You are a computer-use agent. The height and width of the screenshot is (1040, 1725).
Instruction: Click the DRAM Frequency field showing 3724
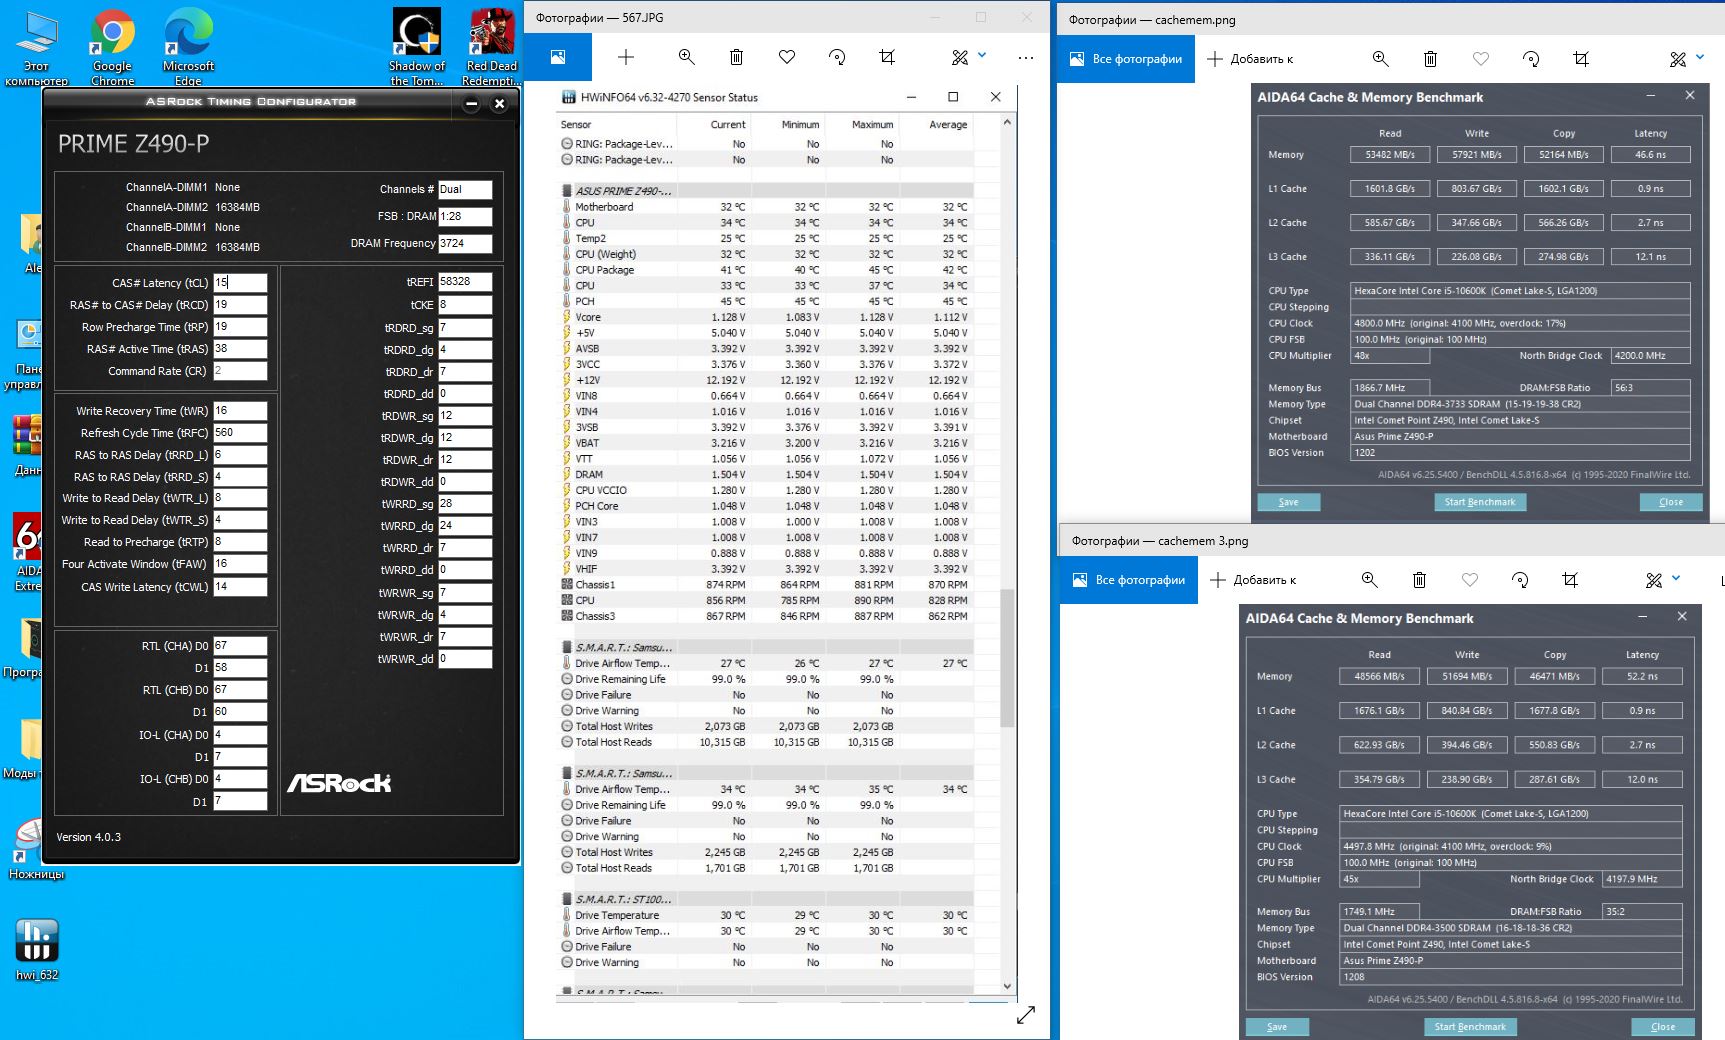tap(465, 243)
